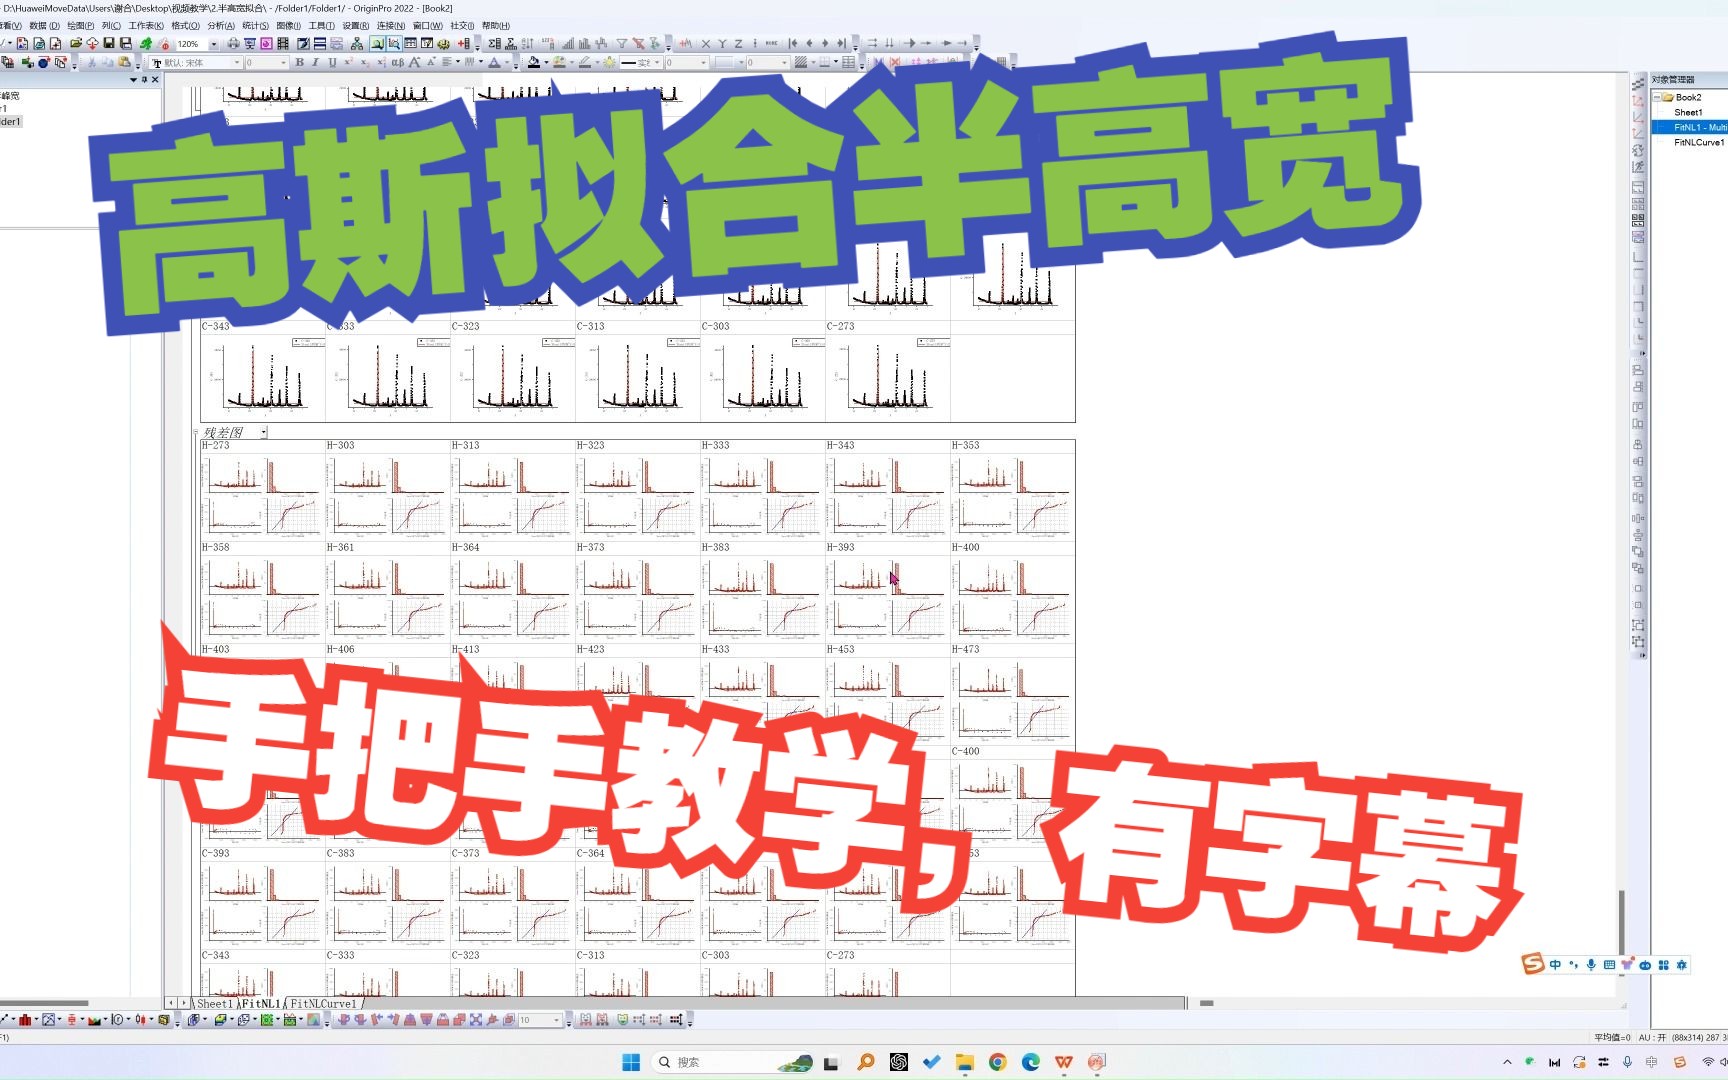Open the 工作表(K) menu
1728x1080 pixels.
click(x=146, y=26)
